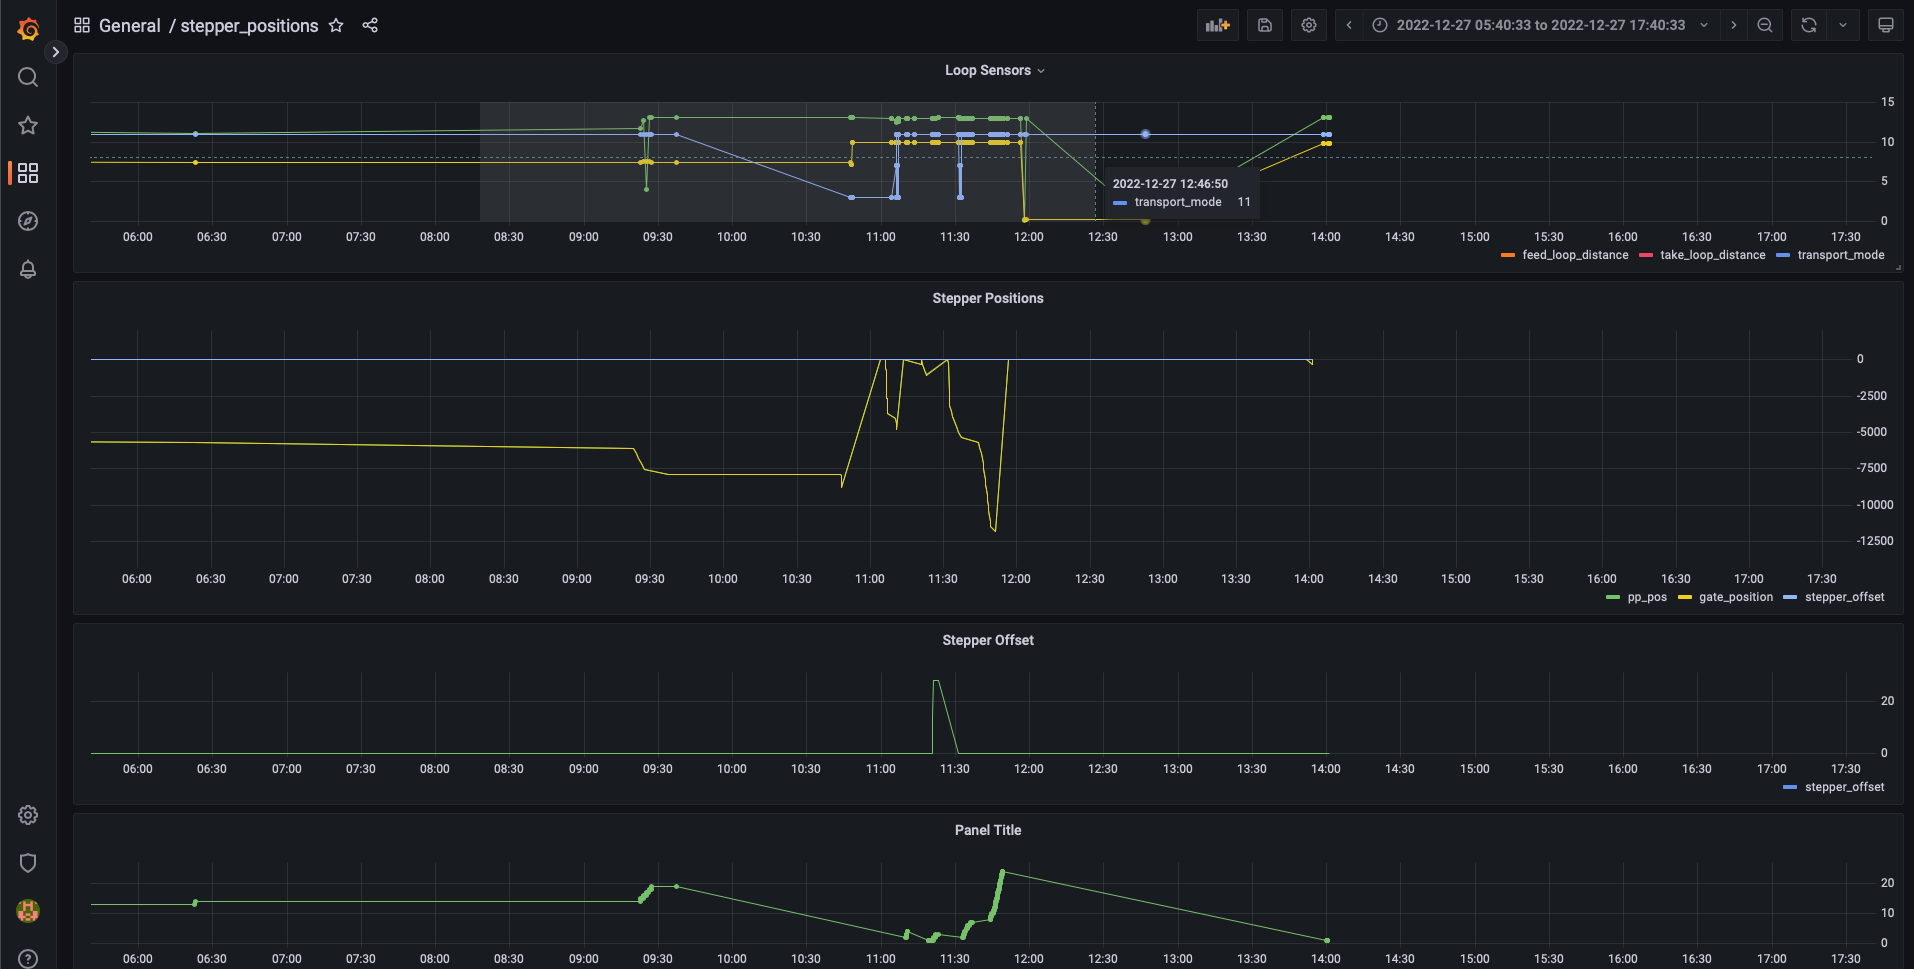Save the dashboard using the save icon
This screenshot has width=1914, height=969.
(x=1264, y=24)
